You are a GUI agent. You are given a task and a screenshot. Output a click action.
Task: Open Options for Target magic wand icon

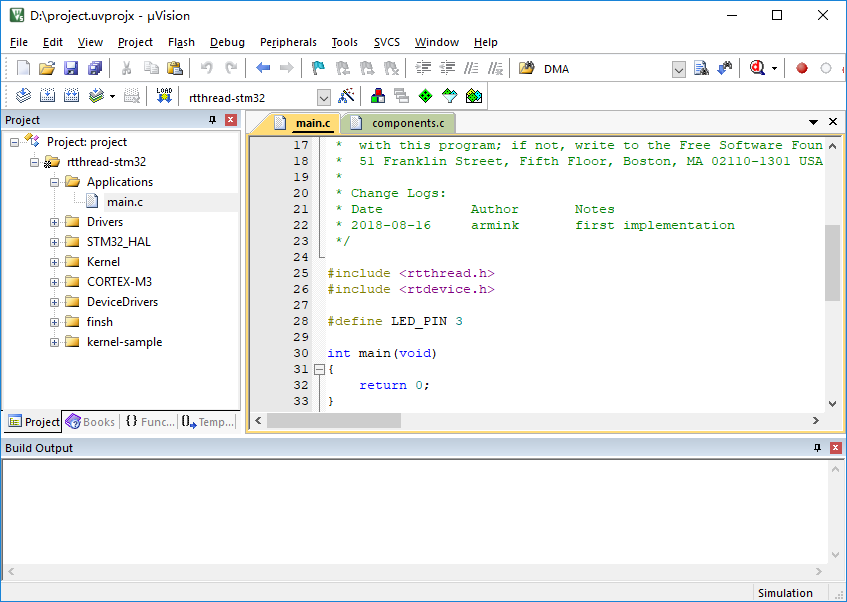point(346,96)
